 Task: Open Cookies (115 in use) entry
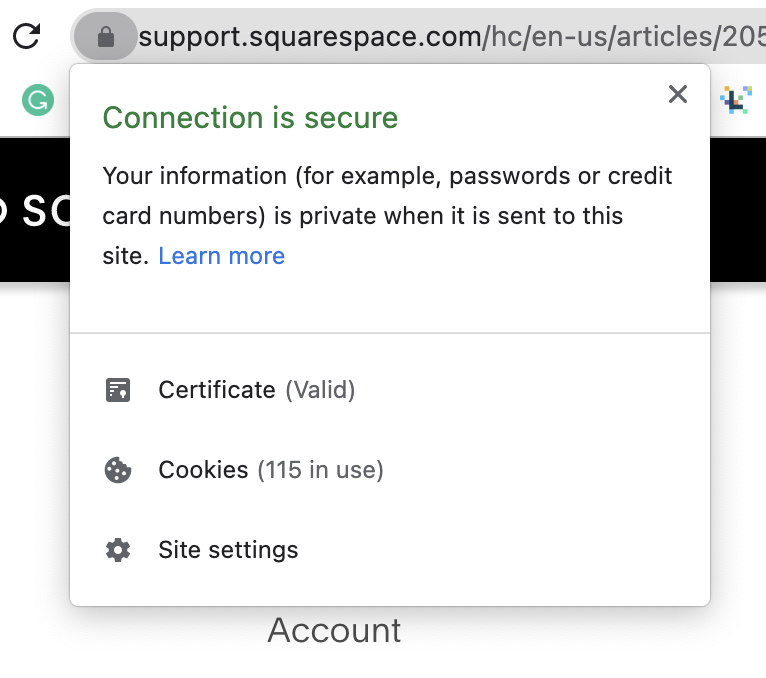[390, 470]
